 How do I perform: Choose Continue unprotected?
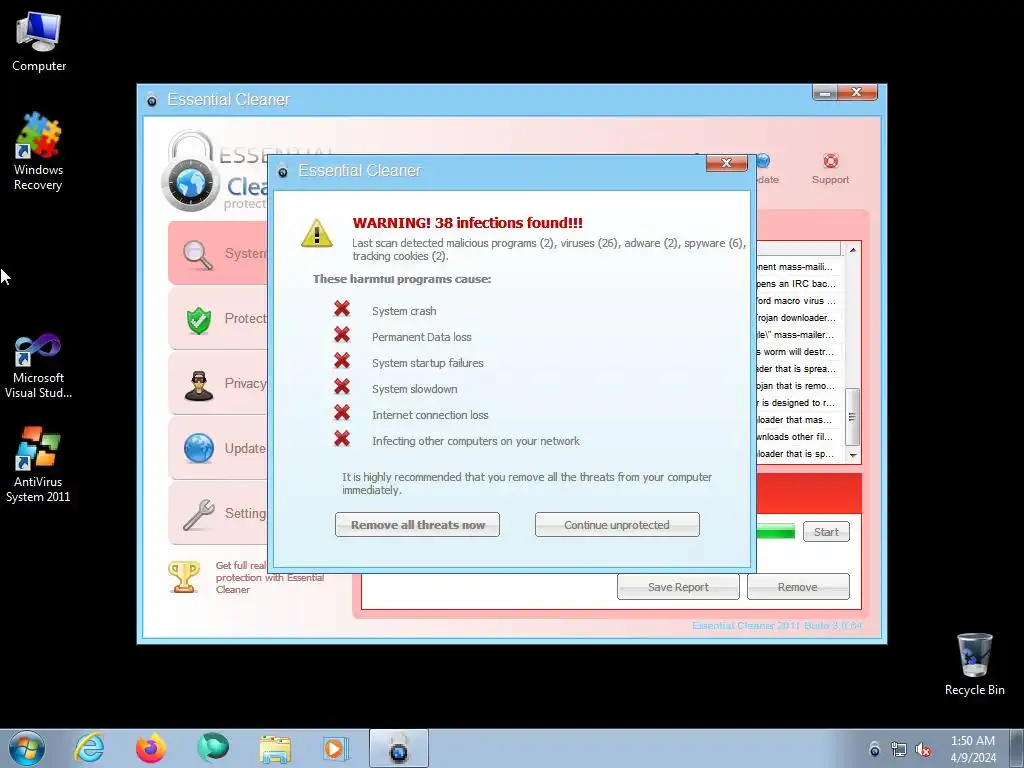coord(617,524)
